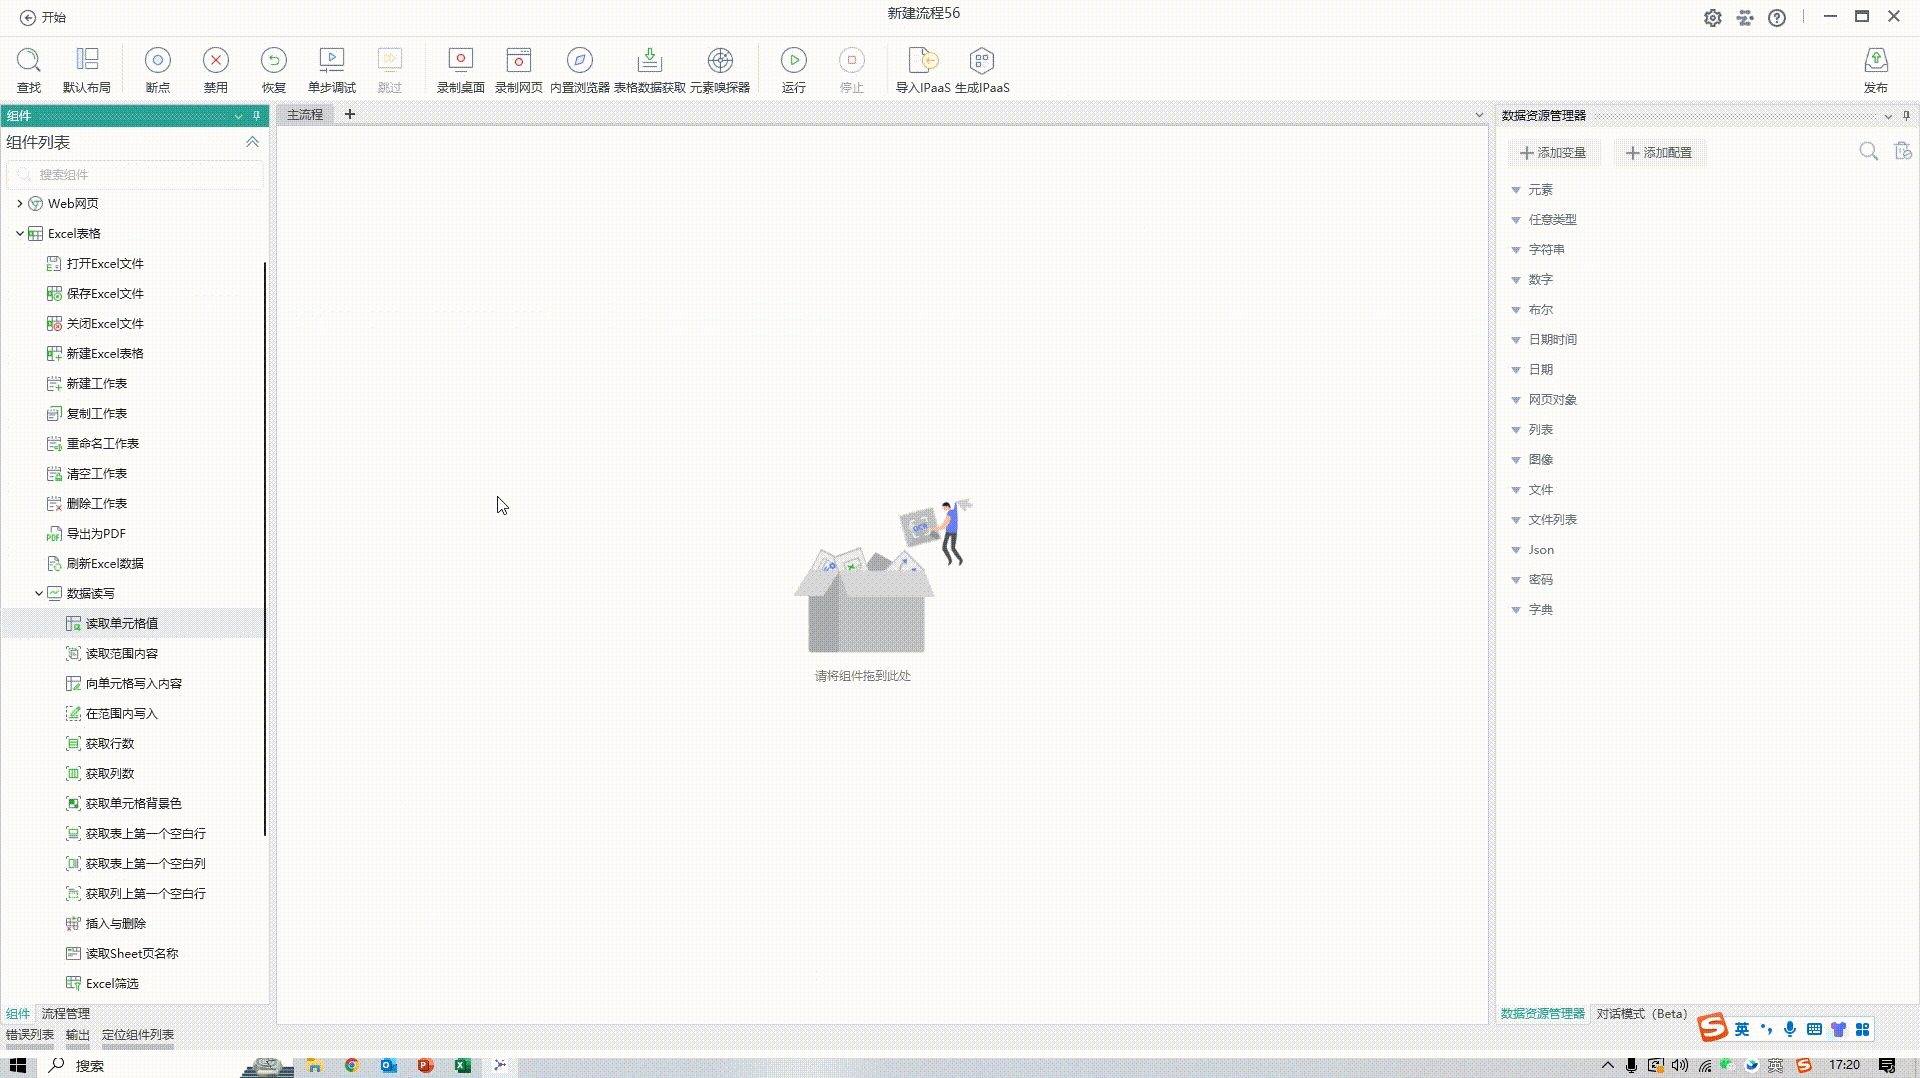Click the 搜索组件 search field
1920x1078 pixels.
[x=135, y=174]
